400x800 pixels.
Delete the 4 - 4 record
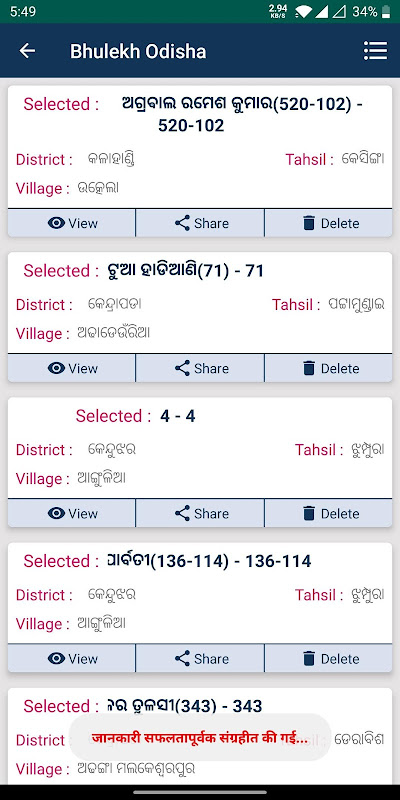tap(329, 513)
